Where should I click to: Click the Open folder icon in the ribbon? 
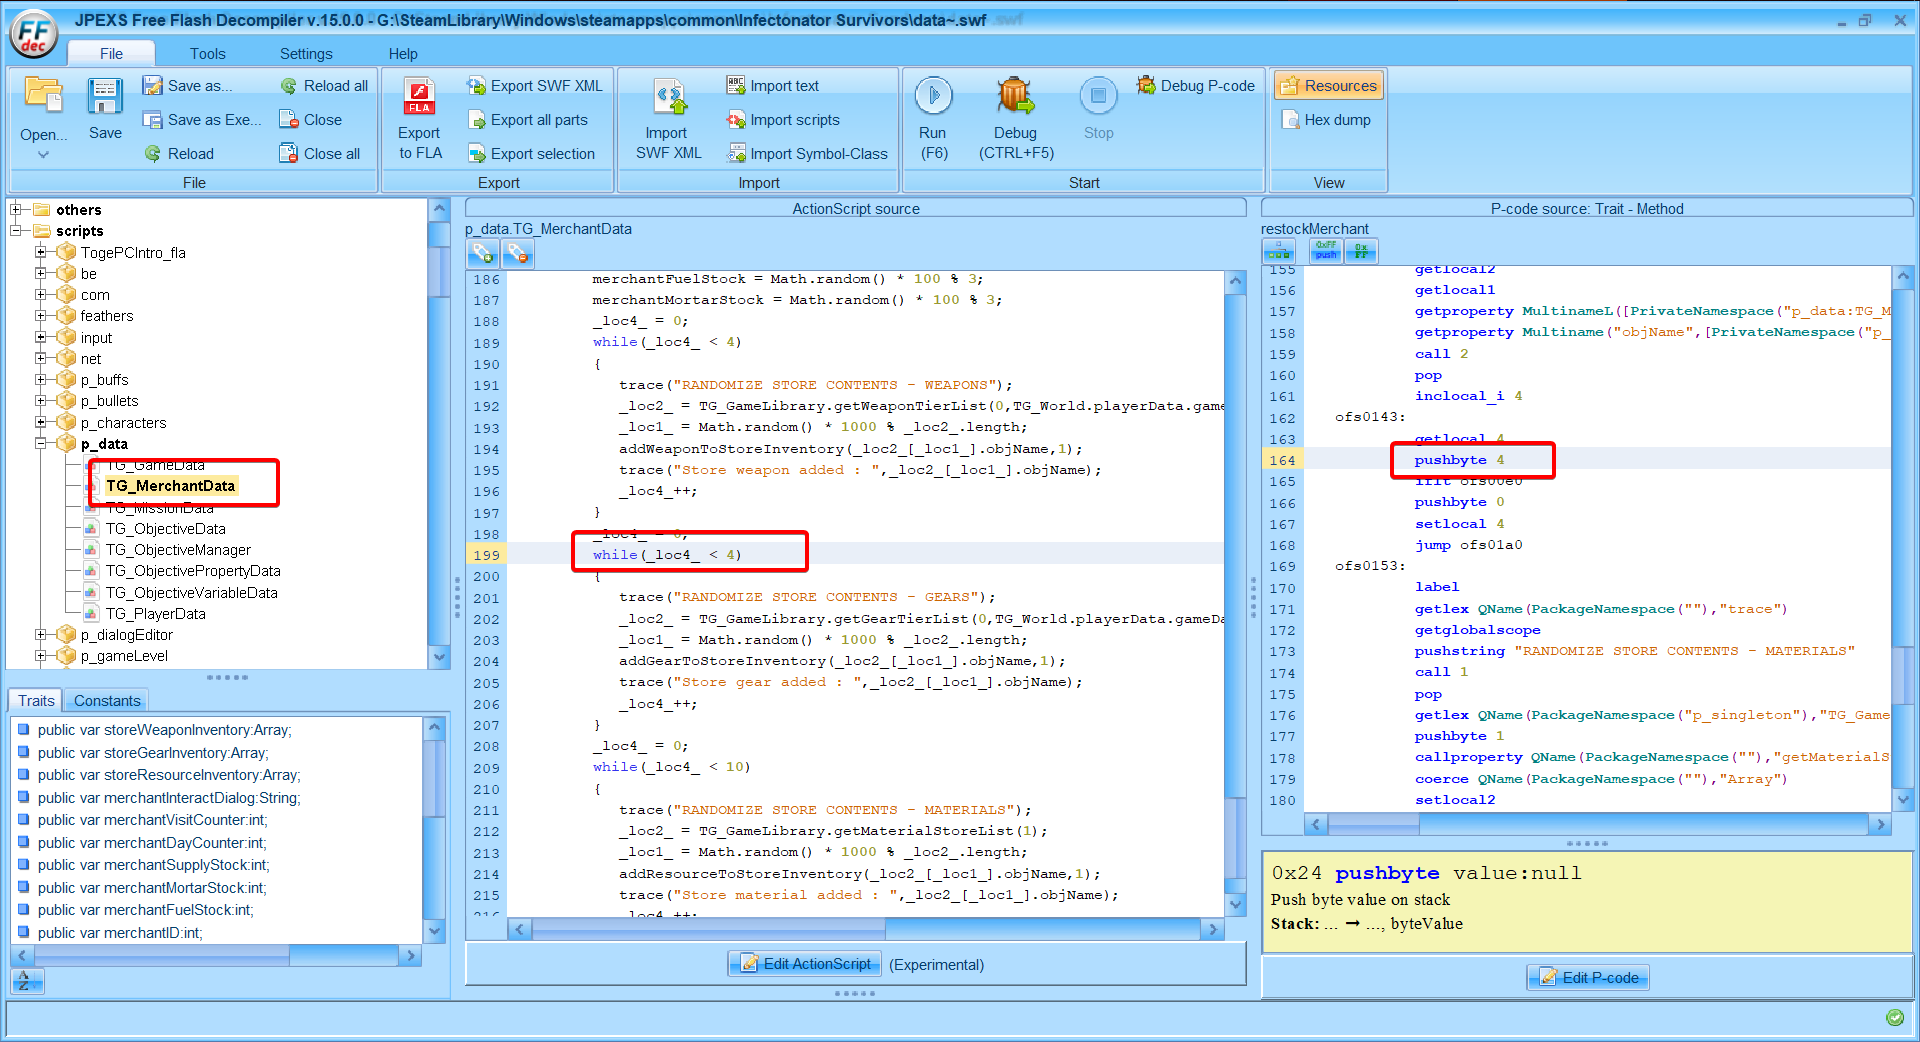[x=43, y=96]
